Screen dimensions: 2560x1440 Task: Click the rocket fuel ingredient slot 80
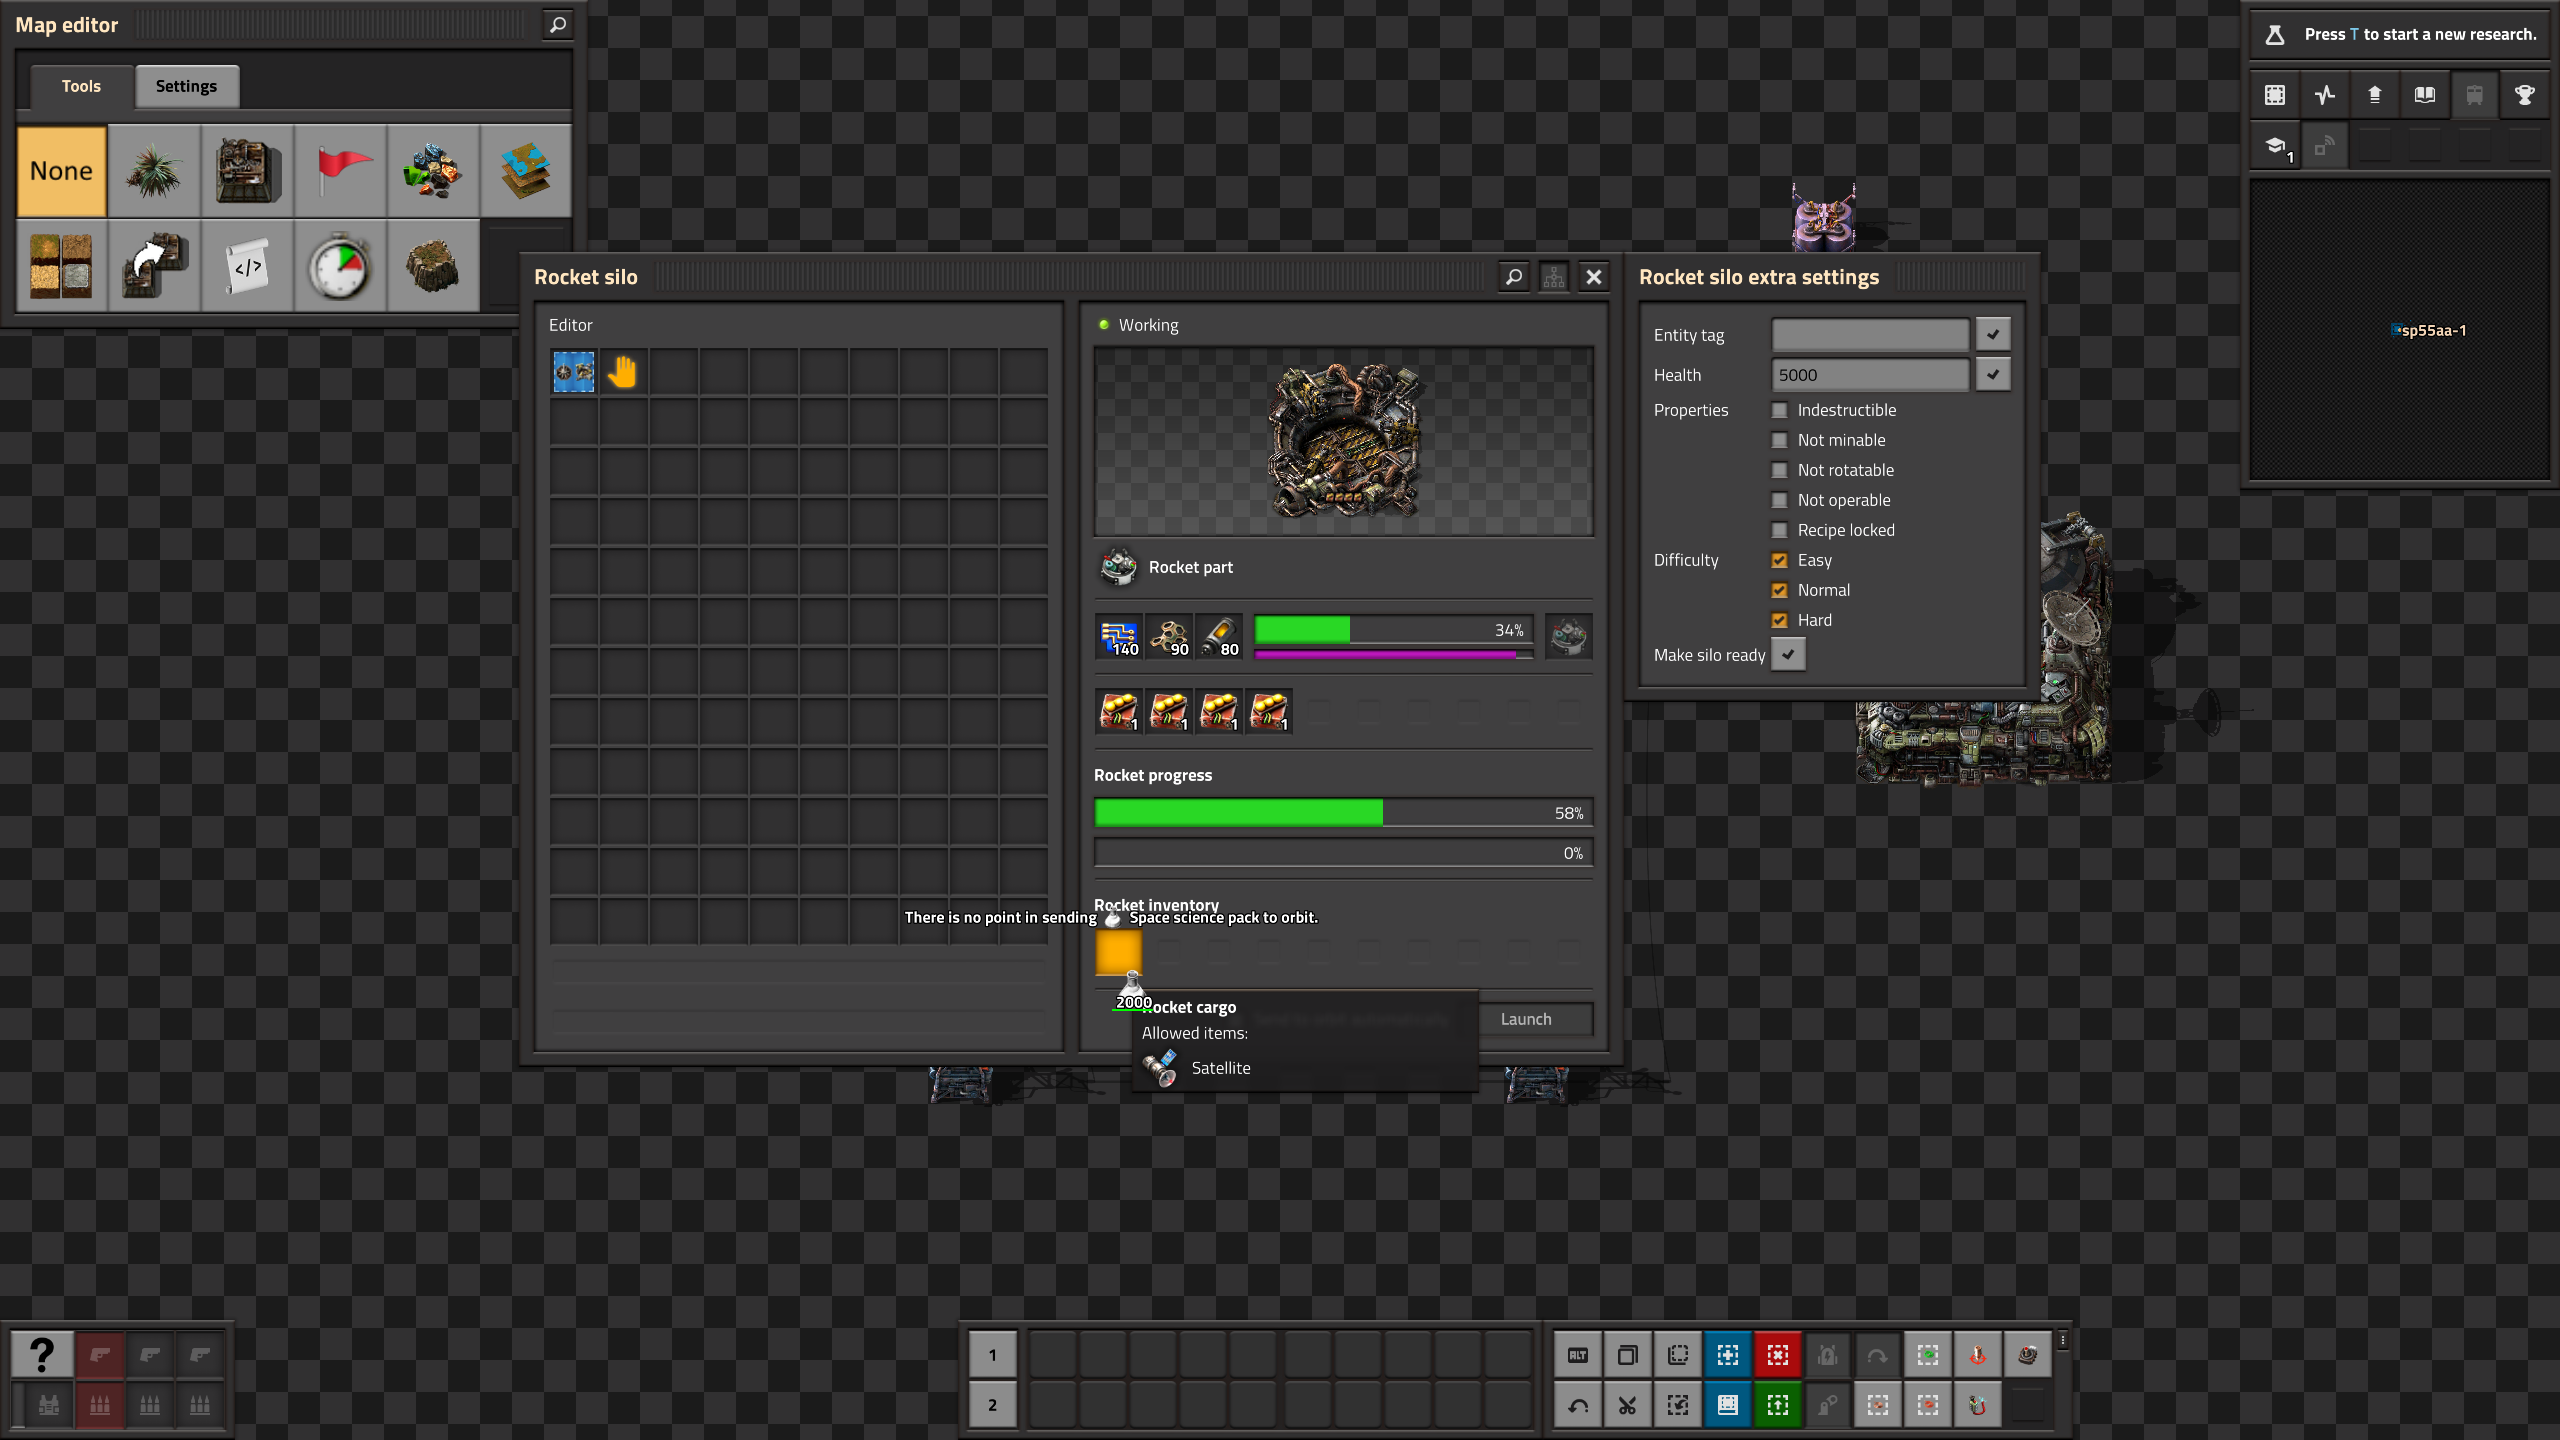1219,637
